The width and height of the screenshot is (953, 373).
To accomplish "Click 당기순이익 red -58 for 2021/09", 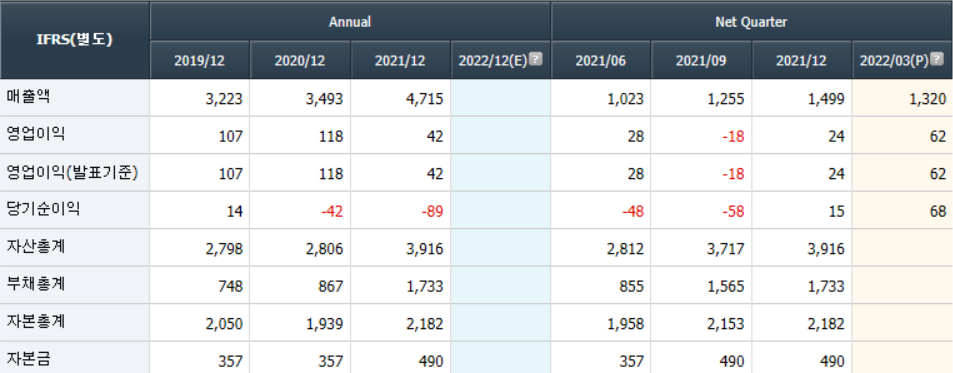I will coord(734,212).
